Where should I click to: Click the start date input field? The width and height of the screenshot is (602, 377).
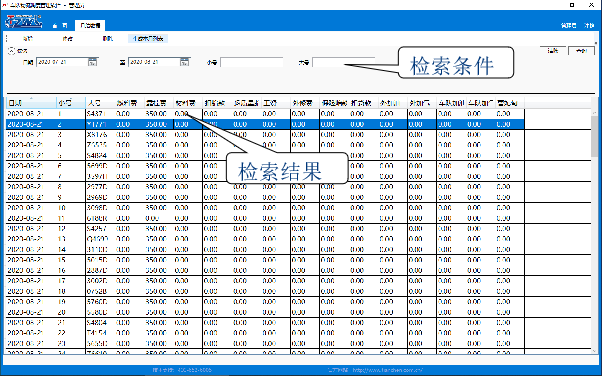62,62
